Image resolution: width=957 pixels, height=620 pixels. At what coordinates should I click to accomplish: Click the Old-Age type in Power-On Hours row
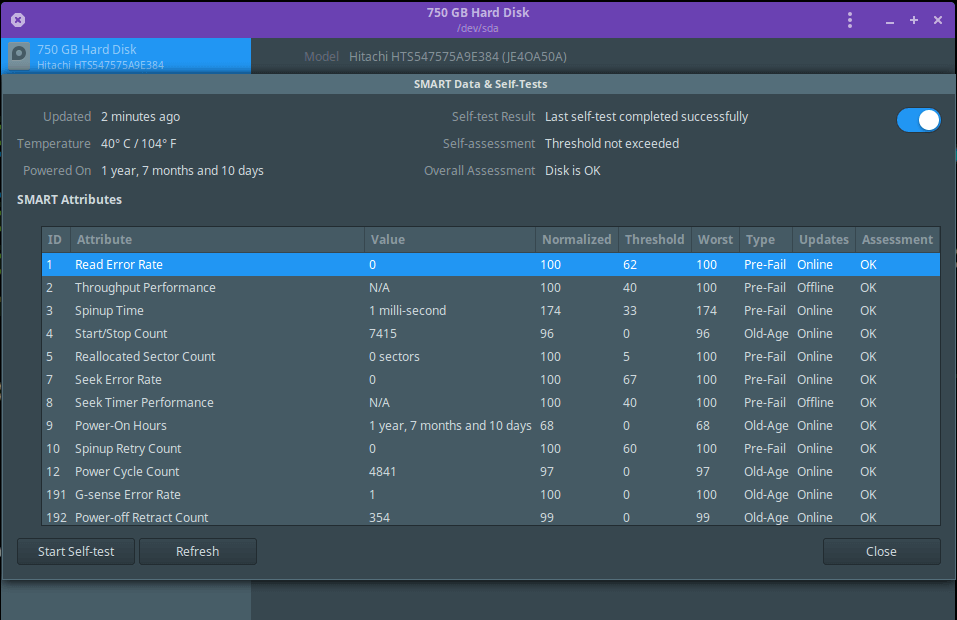(x=766, y=426)
